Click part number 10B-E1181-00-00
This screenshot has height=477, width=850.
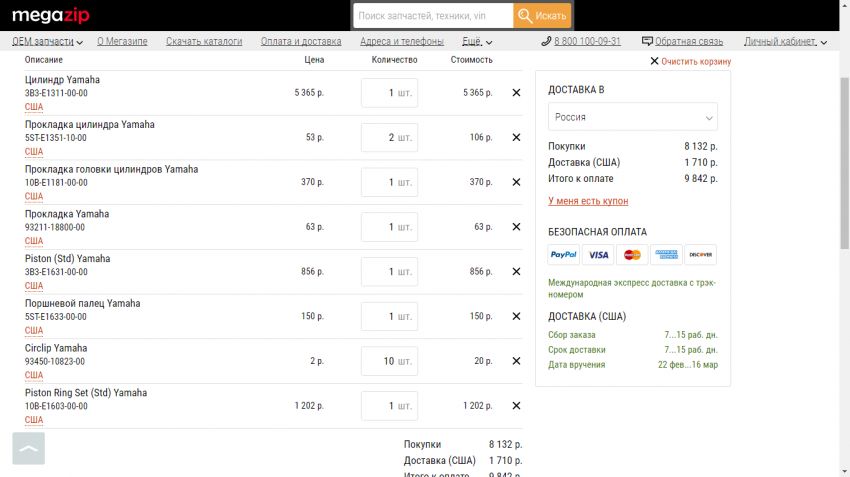point(56,183)
